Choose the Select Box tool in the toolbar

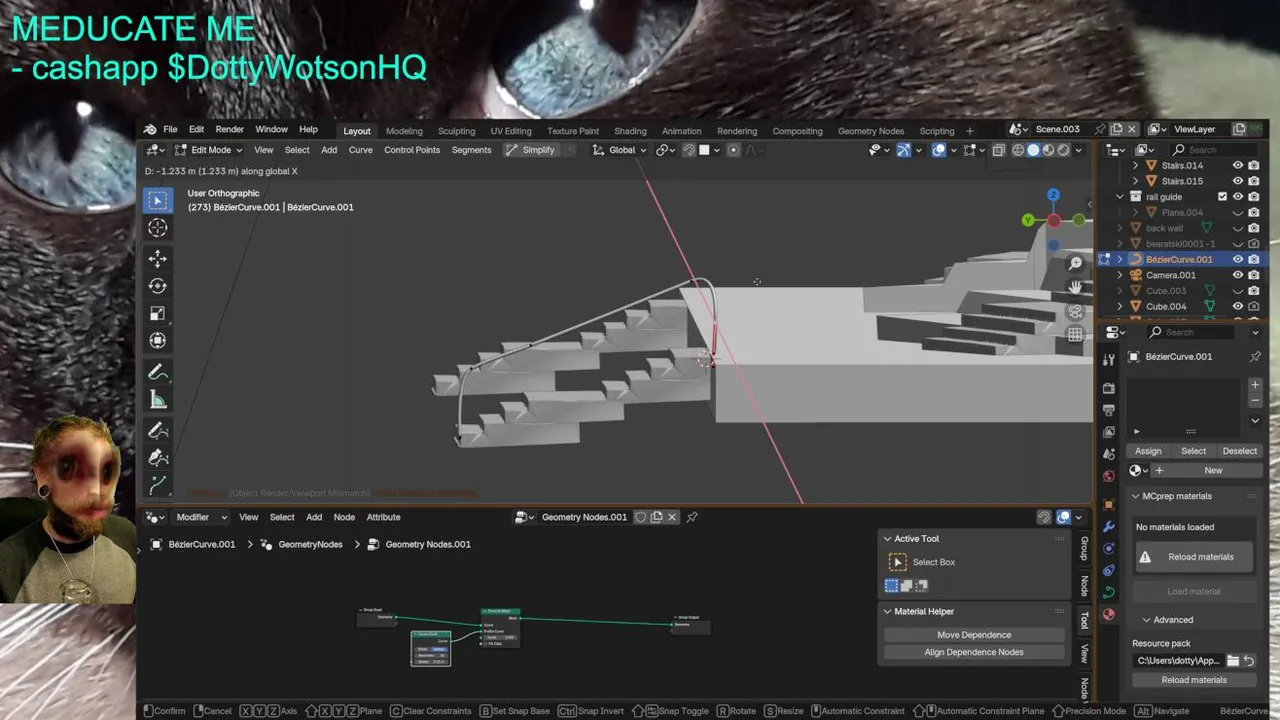[158, 200]
